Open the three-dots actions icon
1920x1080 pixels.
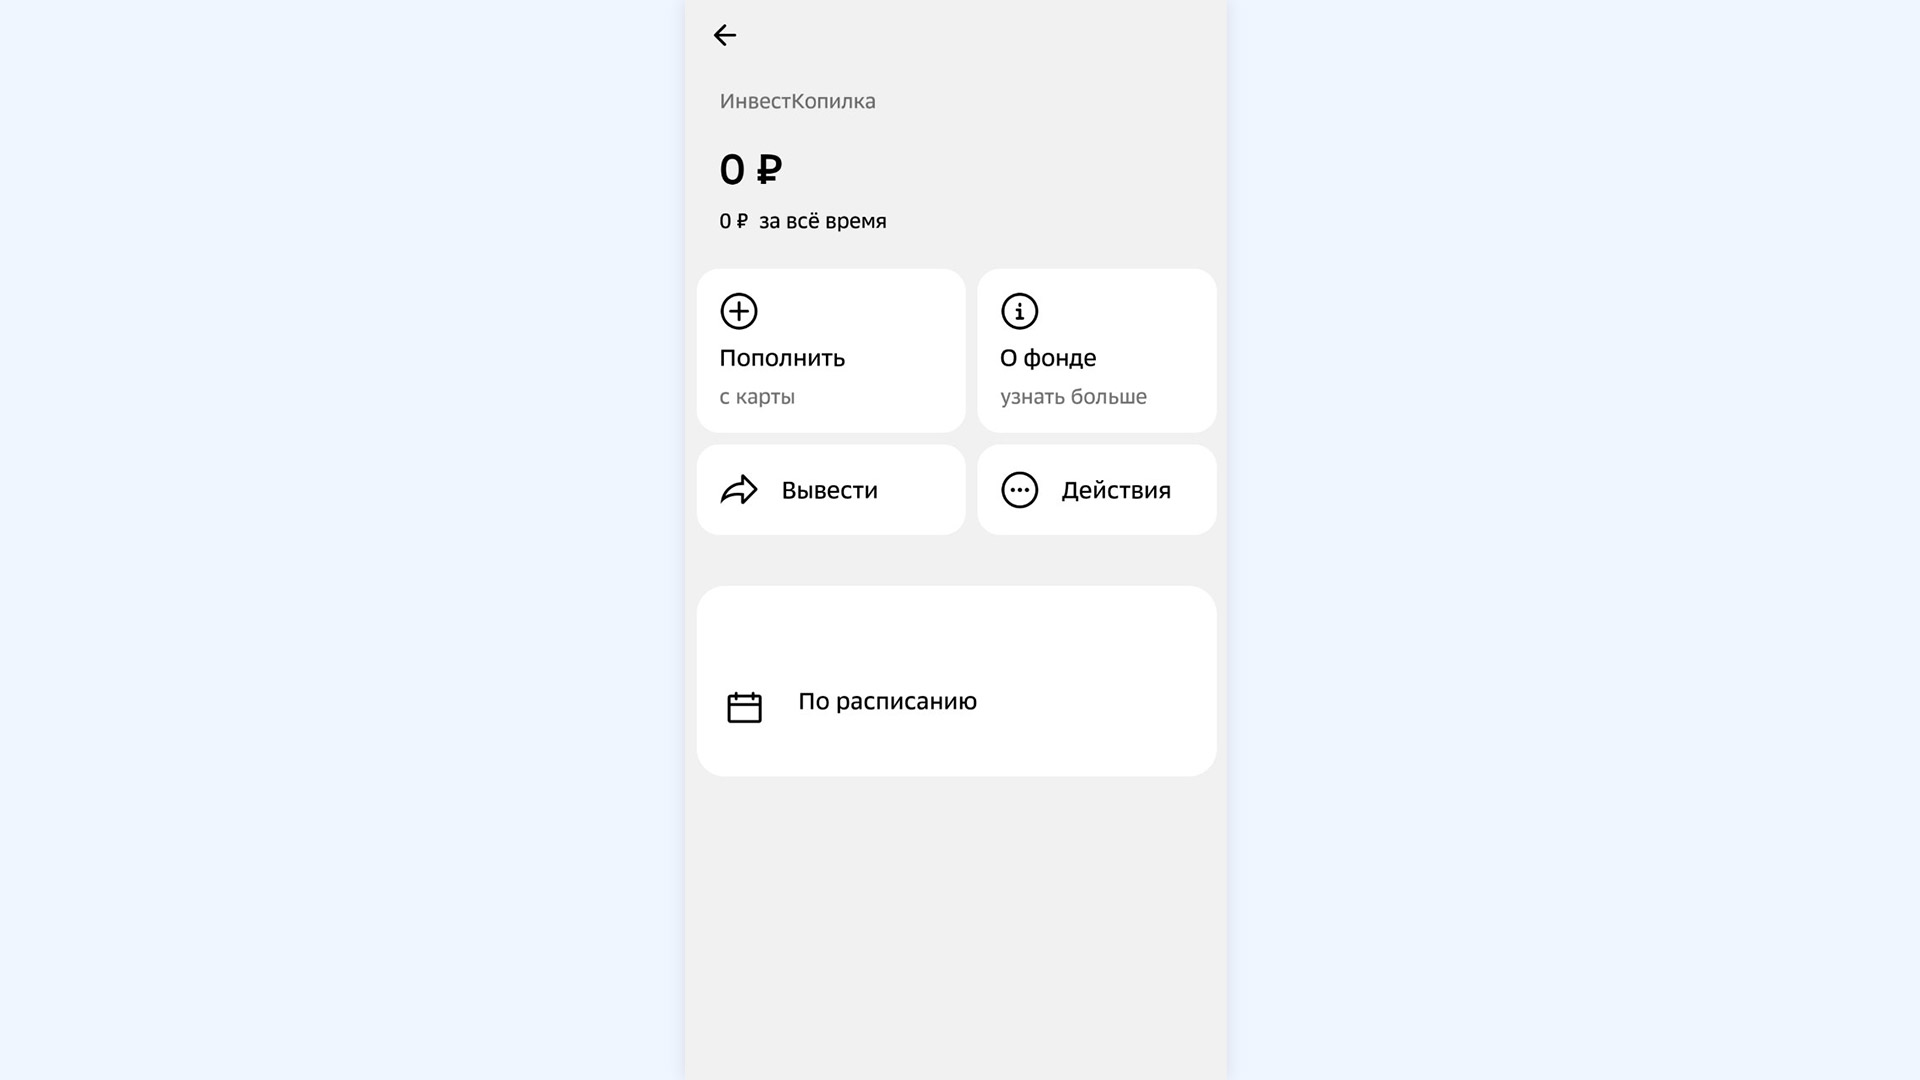click(1019, 490)
